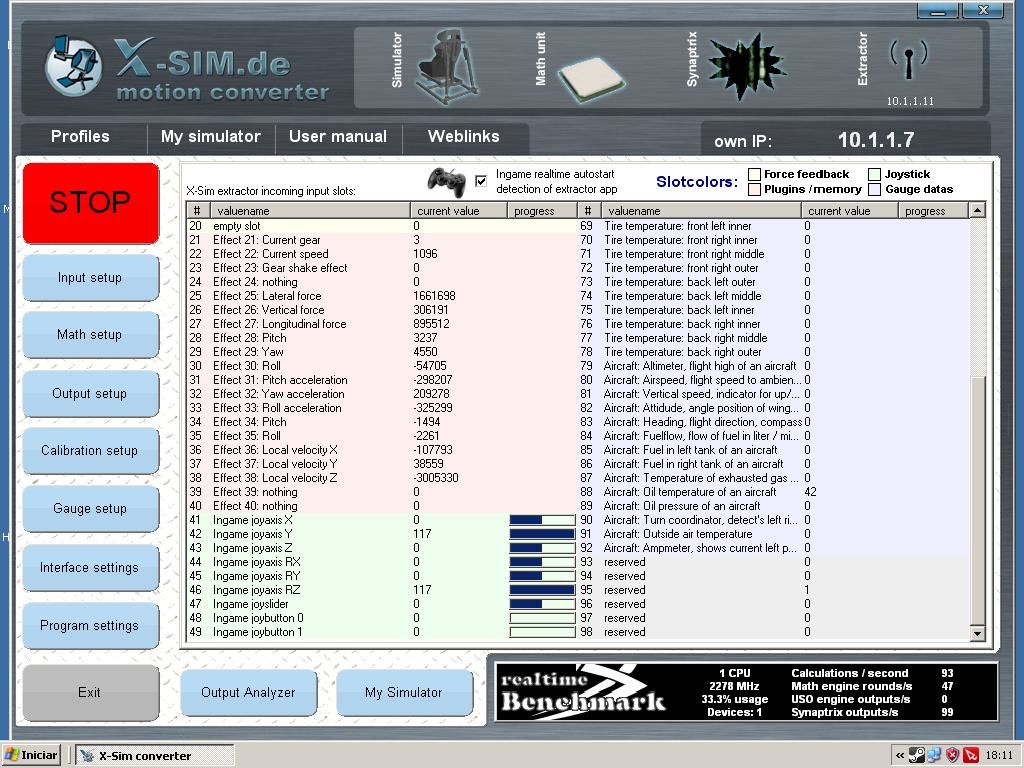Click the Joystick slot color box

(875, 174)
